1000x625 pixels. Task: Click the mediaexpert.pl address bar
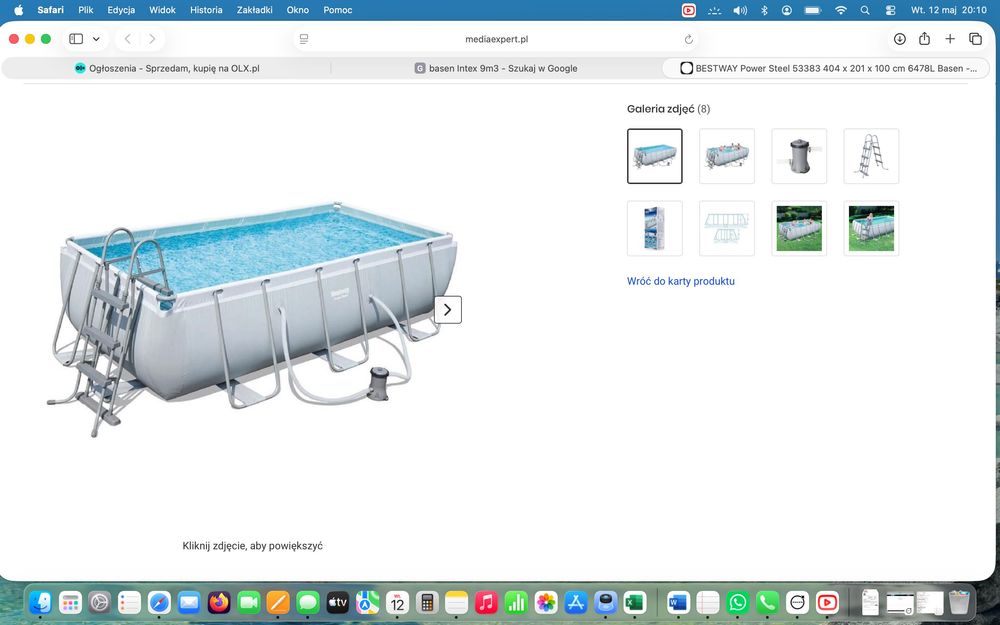[x=496, y=39]
